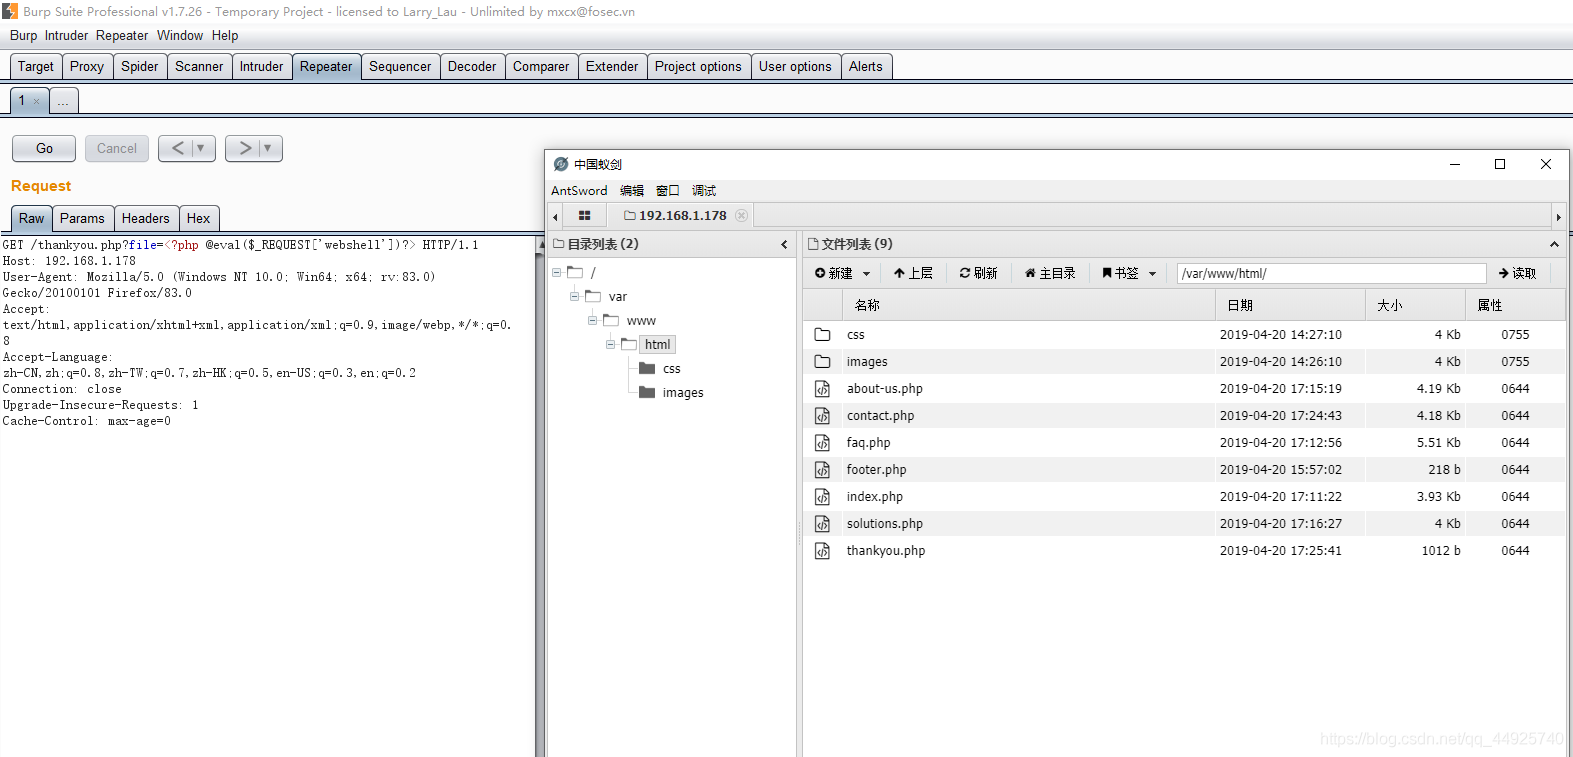Jump to the home directory with 主目录
1573x757 pixels.
tap(1050, 273)
